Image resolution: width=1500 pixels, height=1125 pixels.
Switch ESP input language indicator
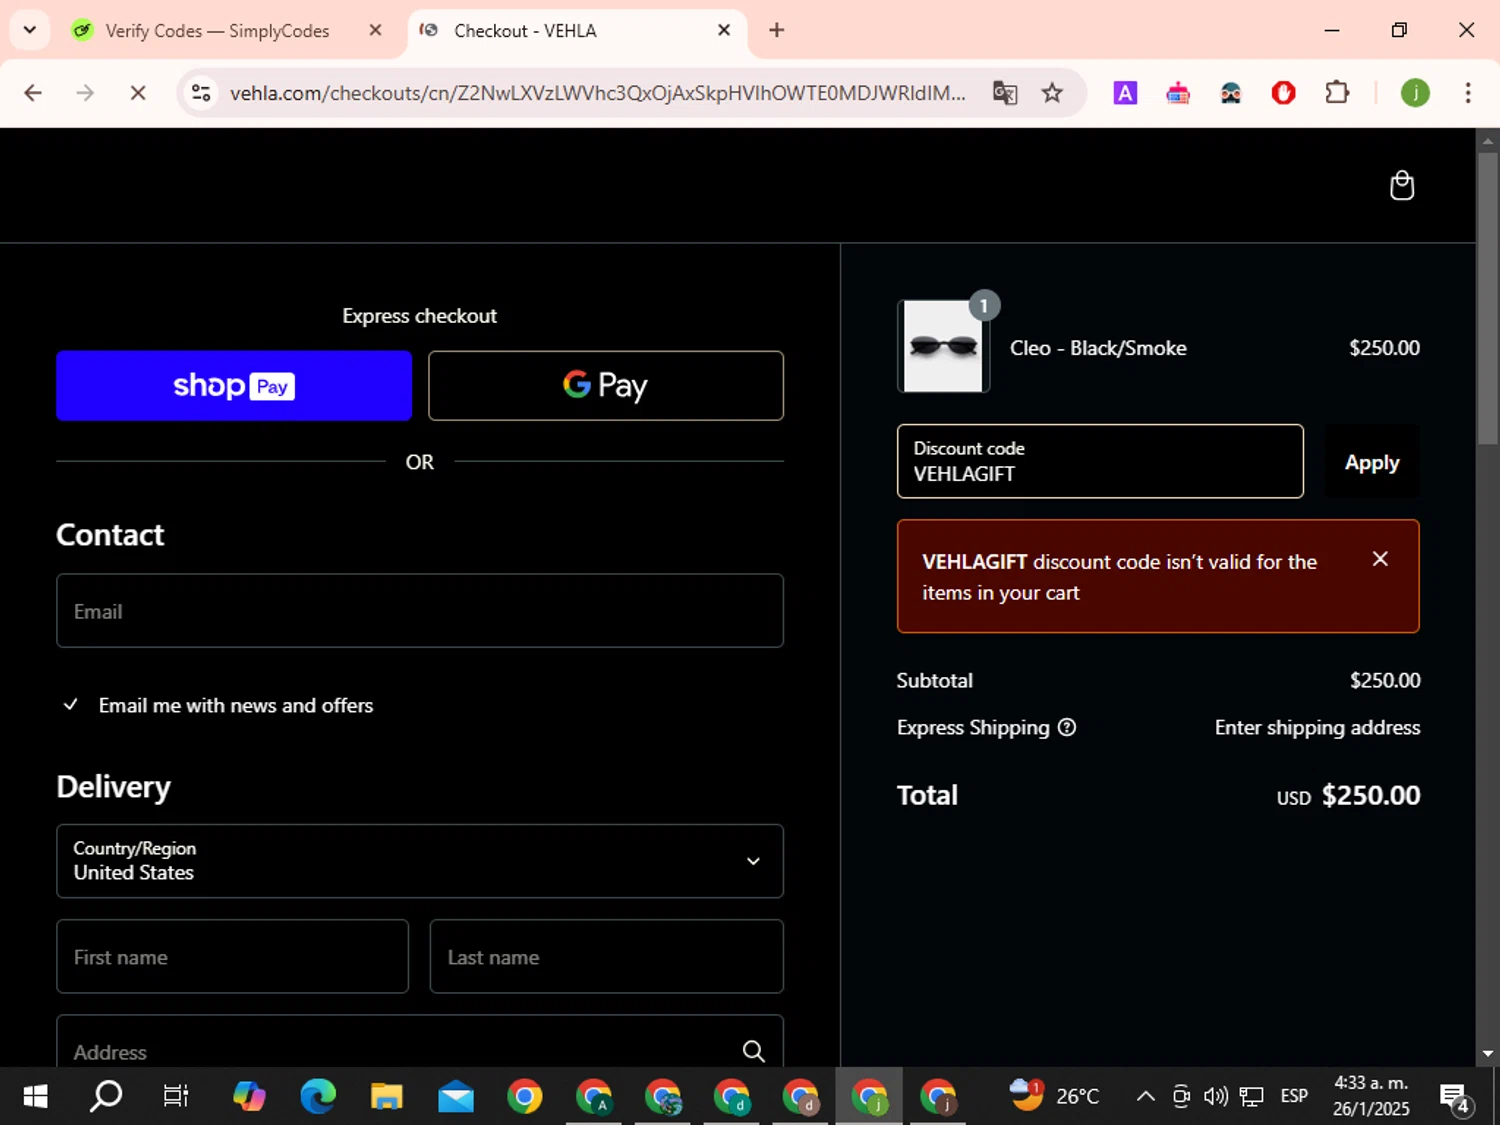point(1294,1097)
